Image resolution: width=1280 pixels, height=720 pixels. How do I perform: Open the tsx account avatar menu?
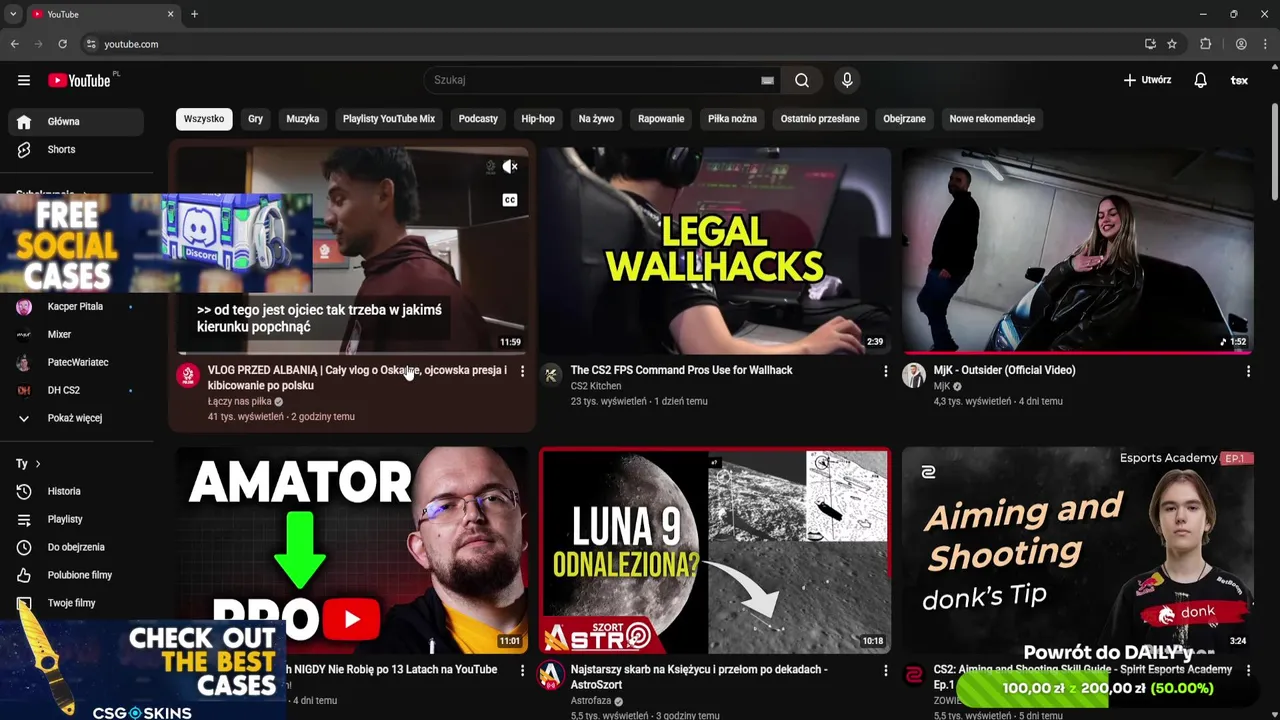coord(1239,80)
